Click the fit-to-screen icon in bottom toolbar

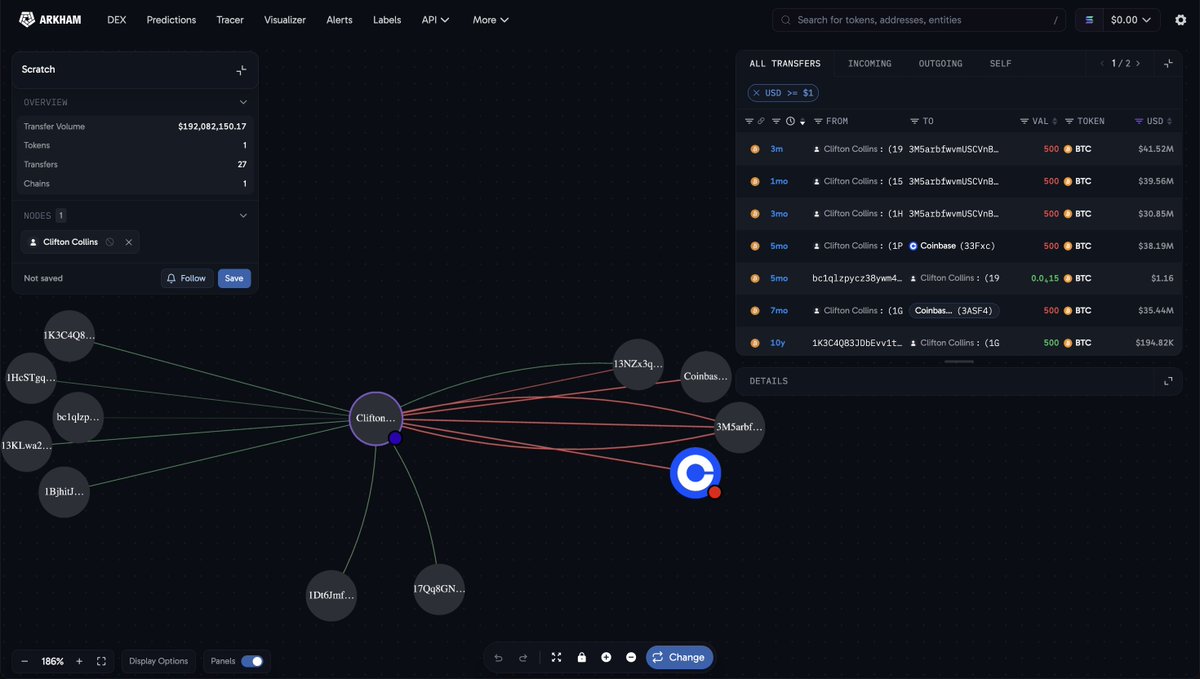tap(556, 657)
